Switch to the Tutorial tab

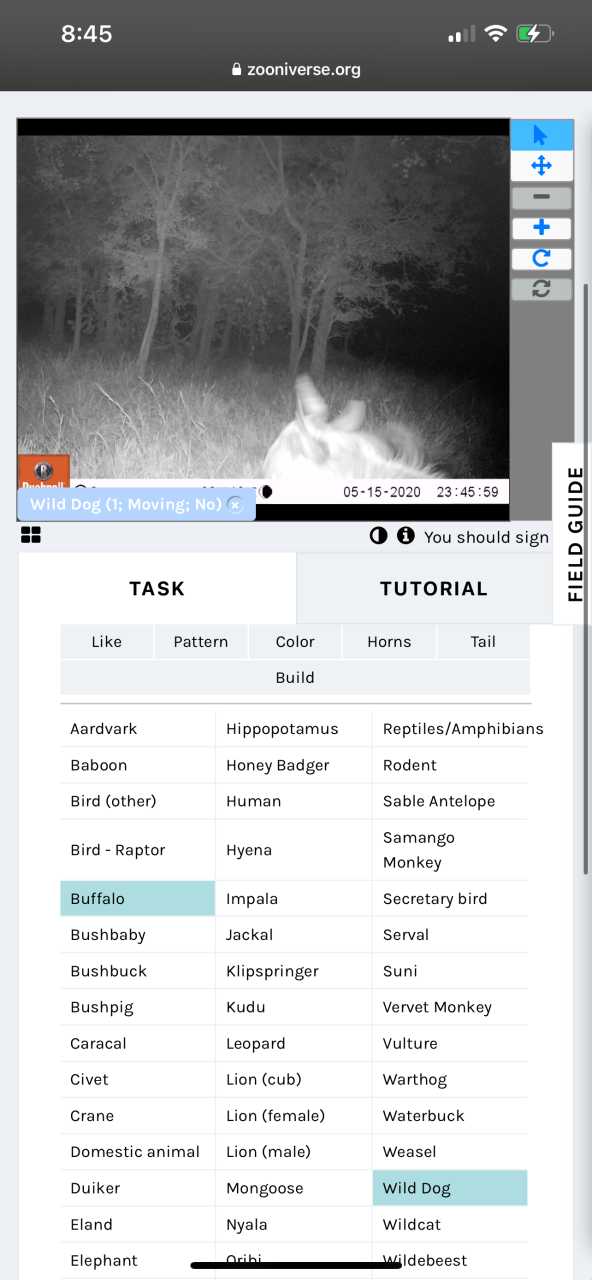click(434, 589)
